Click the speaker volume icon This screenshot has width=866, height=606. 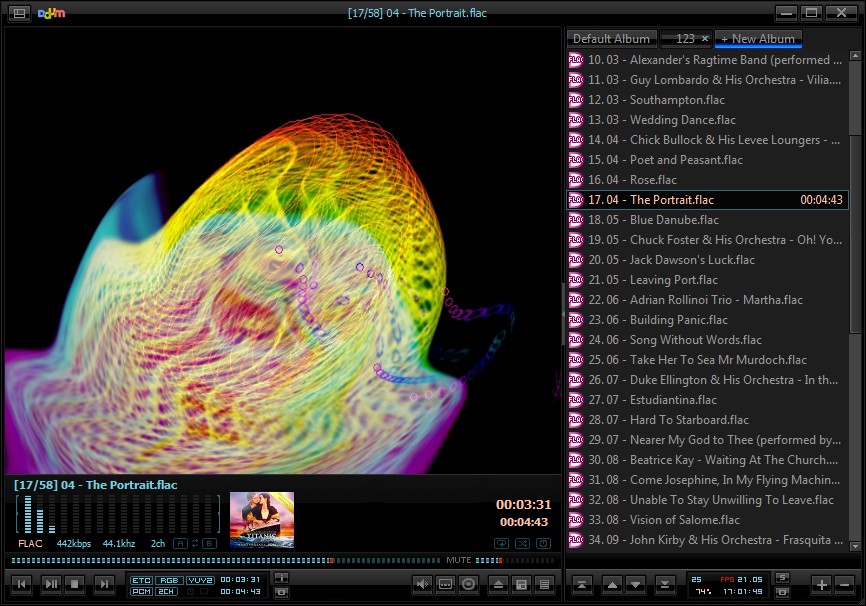click(423, 584)
